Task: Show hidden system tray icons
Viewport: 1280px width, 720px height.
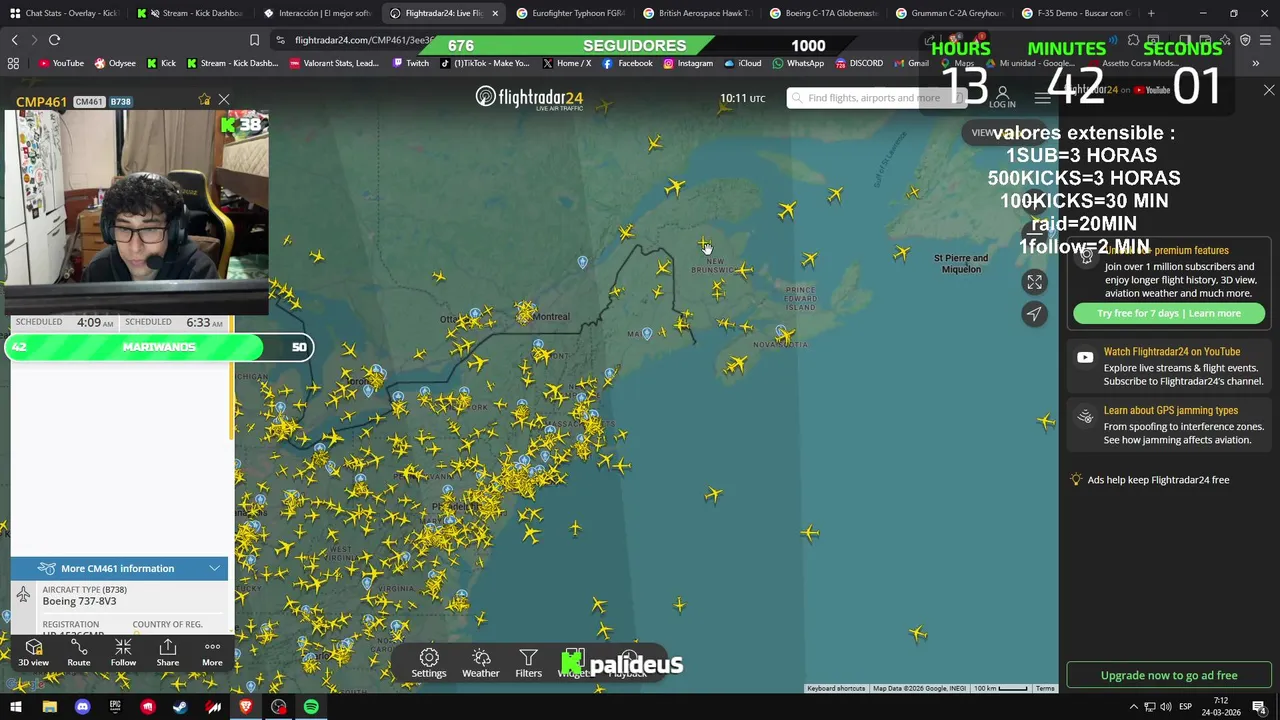Action: (x=1133, y=707)
